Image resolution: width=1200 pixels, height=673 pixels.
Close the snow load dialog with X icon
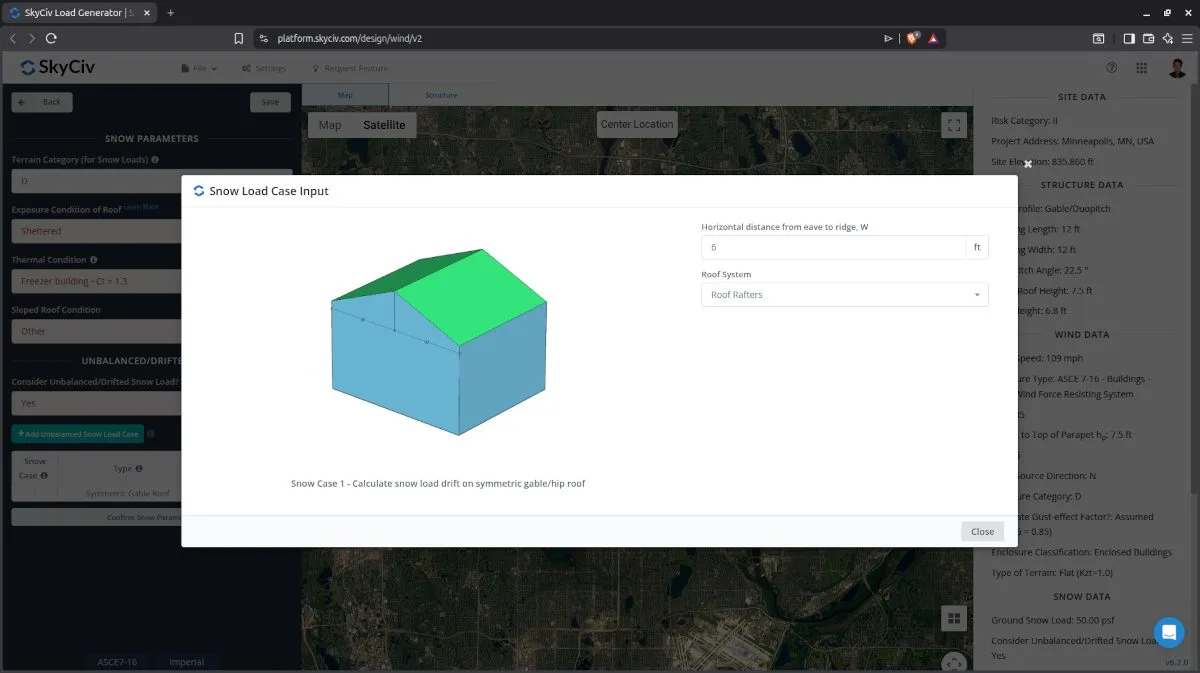coord(1027,164)
